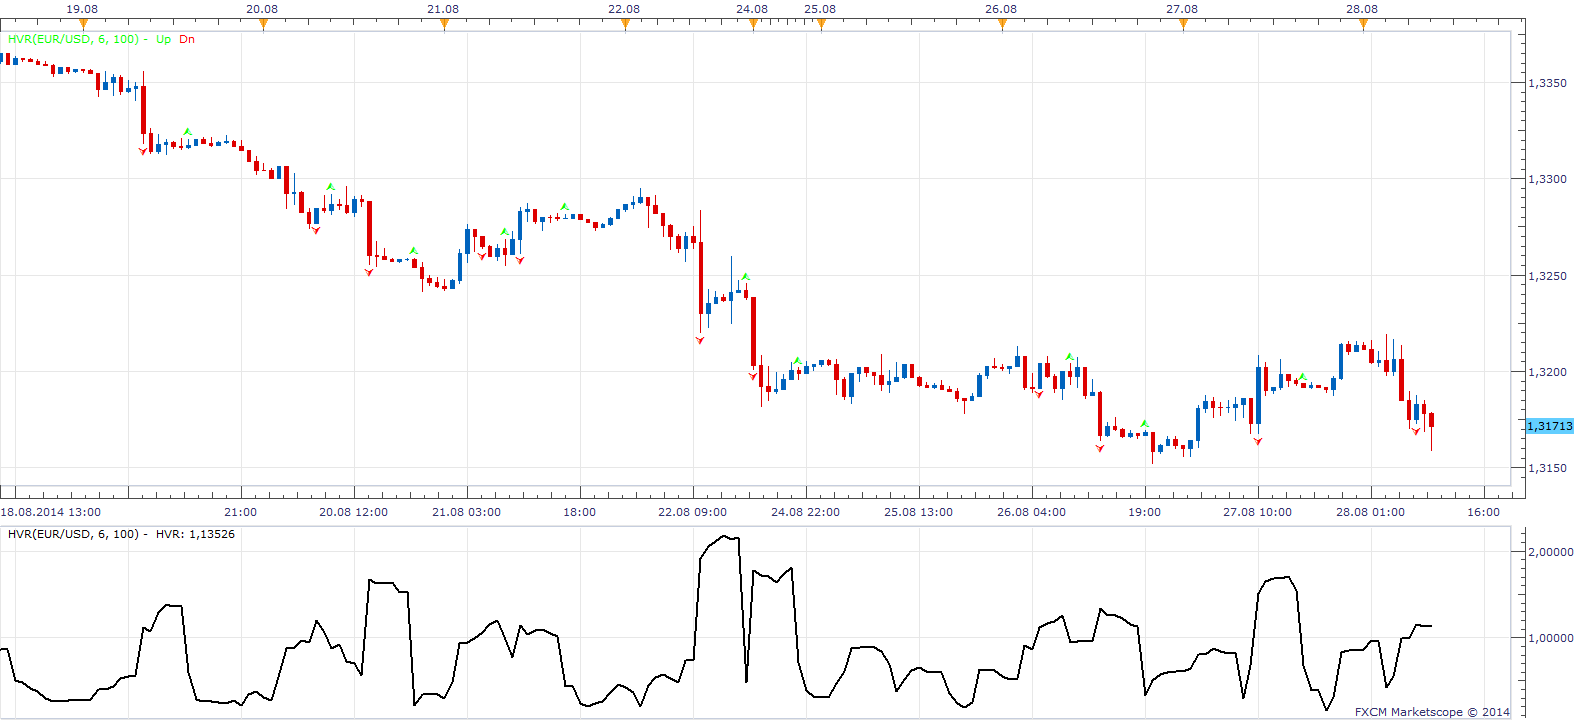Click the orange day marker for 24.08
Screen dimensions: 1583x720
coord(753,25)
